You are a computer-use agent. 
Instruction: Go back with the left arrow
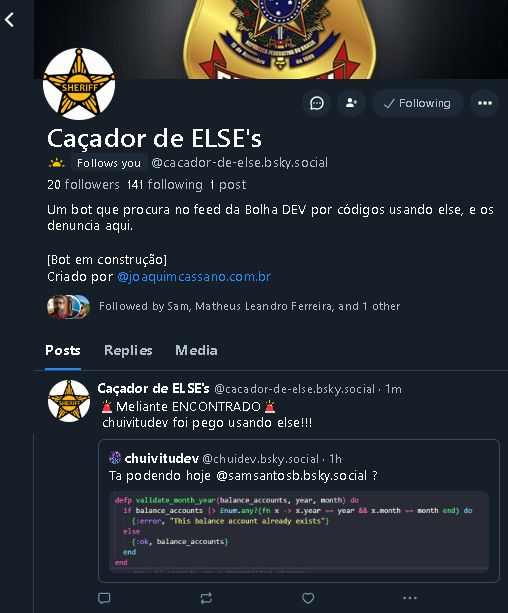(9, 20)
